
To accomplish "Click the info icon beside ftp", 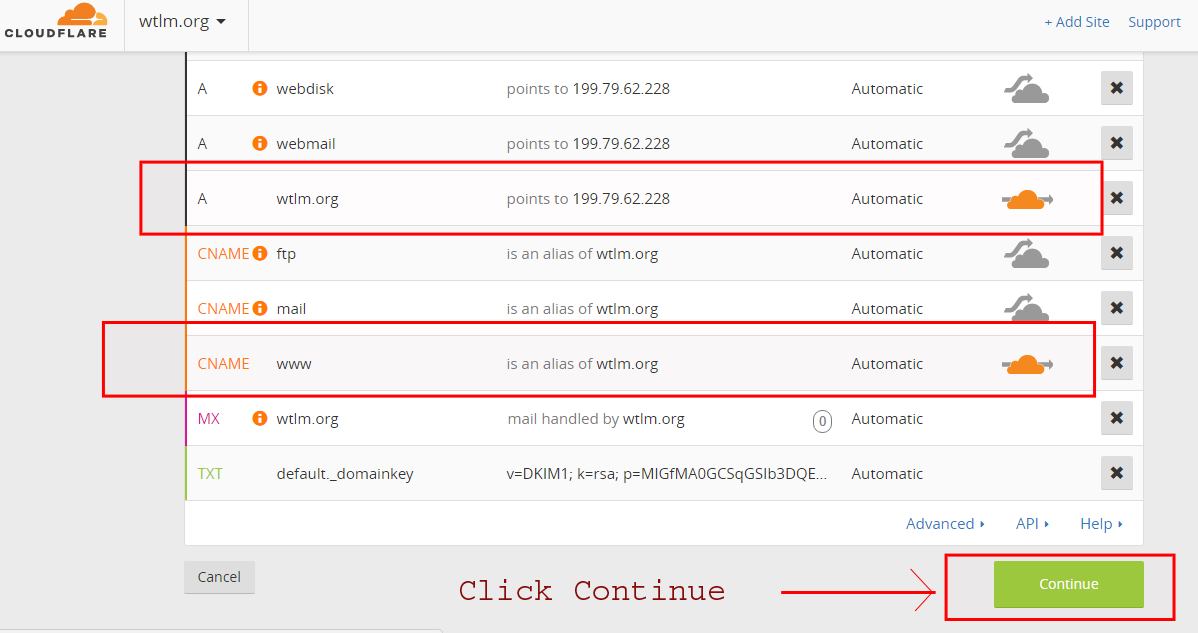I will click(x=260, y=254).
